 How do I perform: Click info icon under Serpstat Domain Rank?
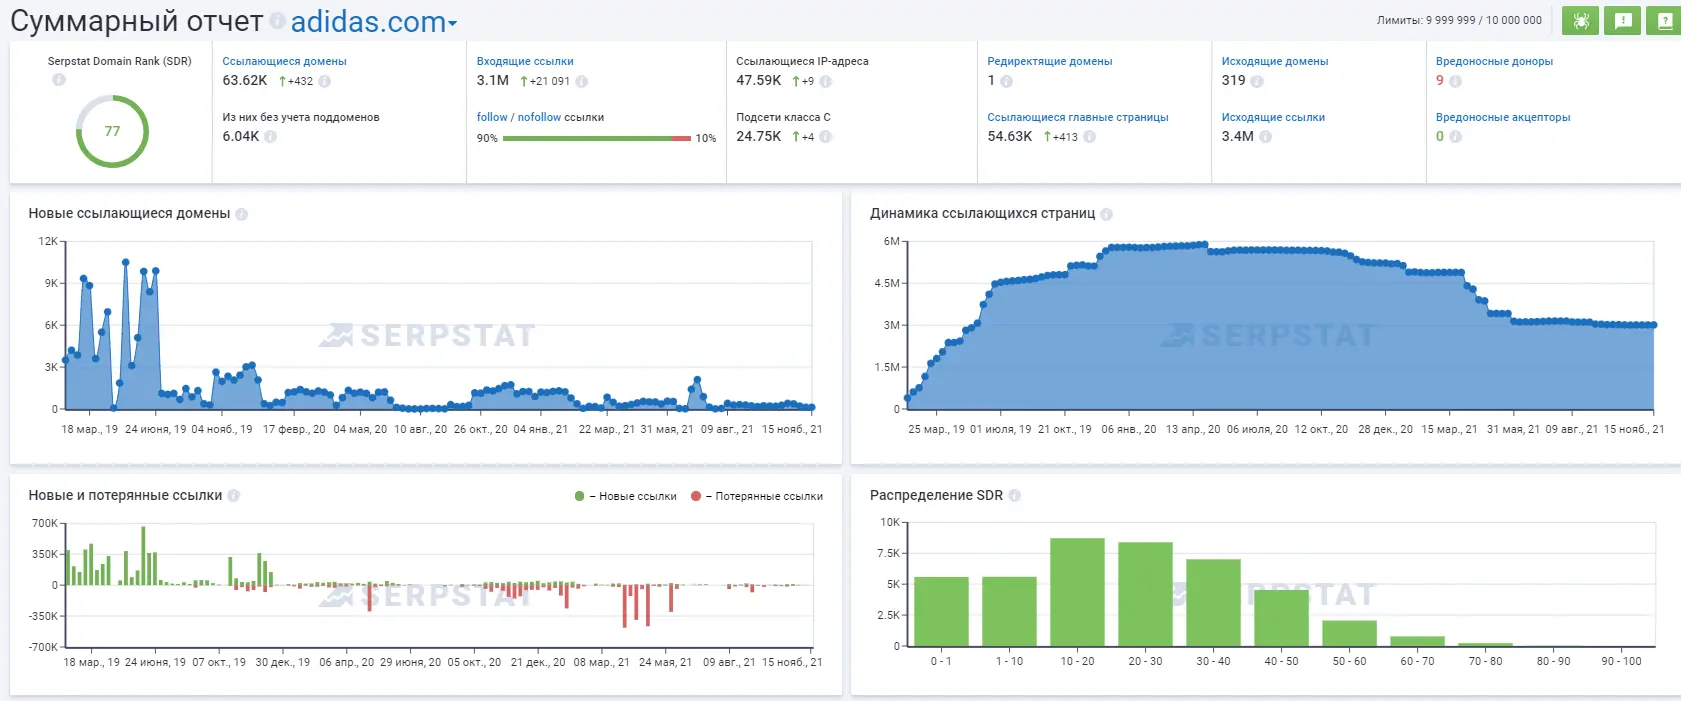[x=59, y=80]
